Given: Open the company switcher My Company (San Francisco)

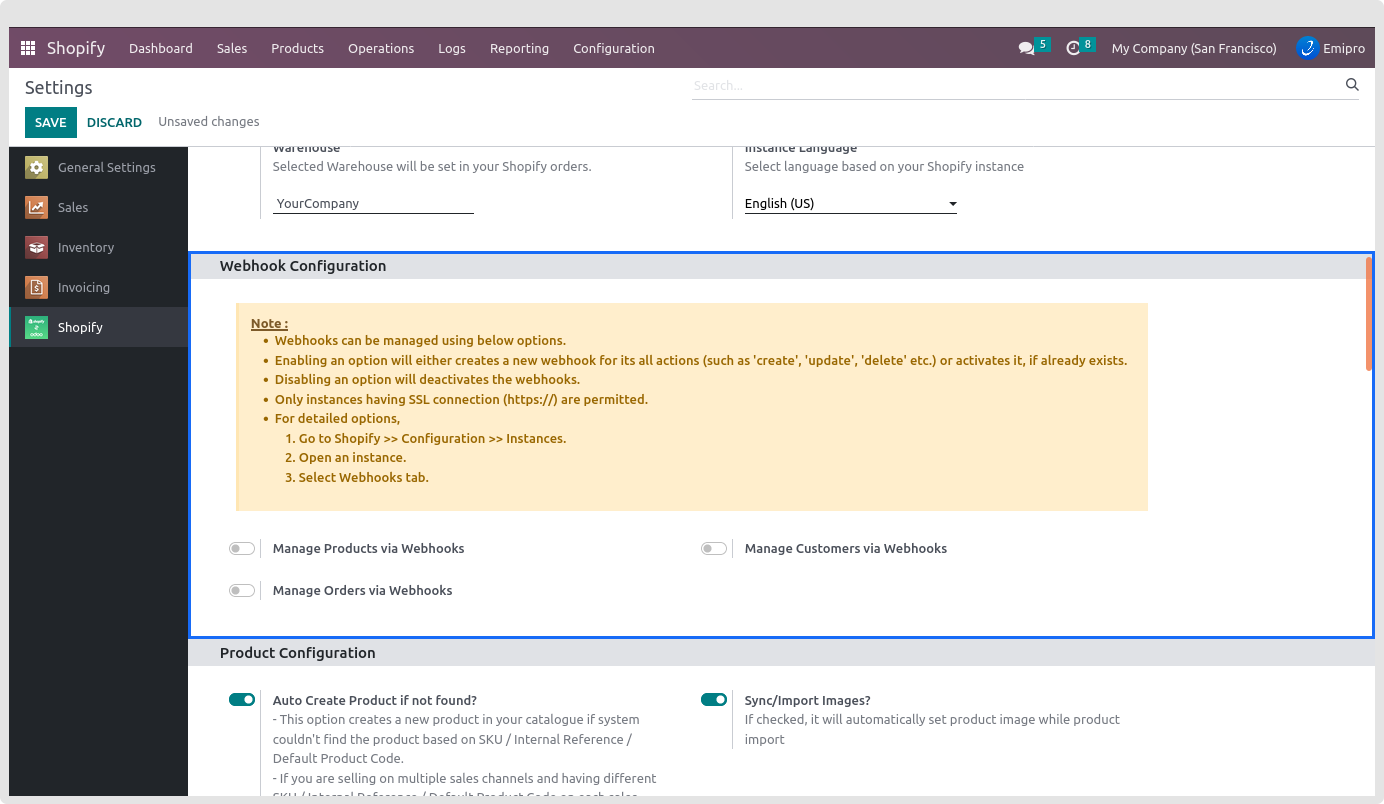Looking at the screenshot, I should [1194, 48].
